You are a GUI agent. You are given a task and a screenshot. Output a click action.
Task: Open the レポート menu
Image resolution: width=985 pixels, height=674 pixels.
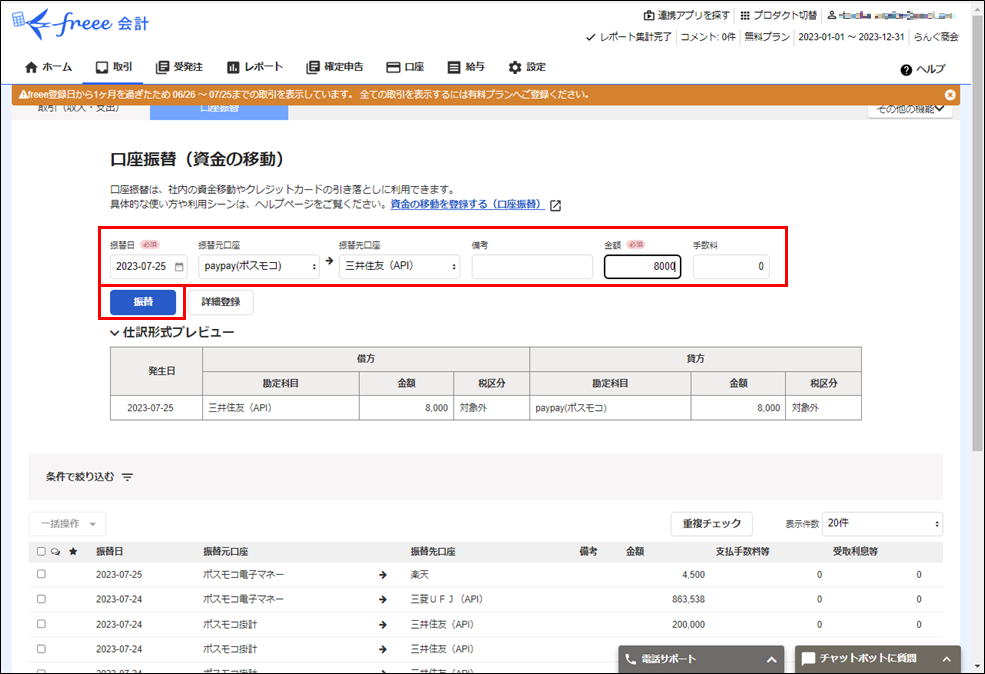pyautogui.click(x=254, y=67)
